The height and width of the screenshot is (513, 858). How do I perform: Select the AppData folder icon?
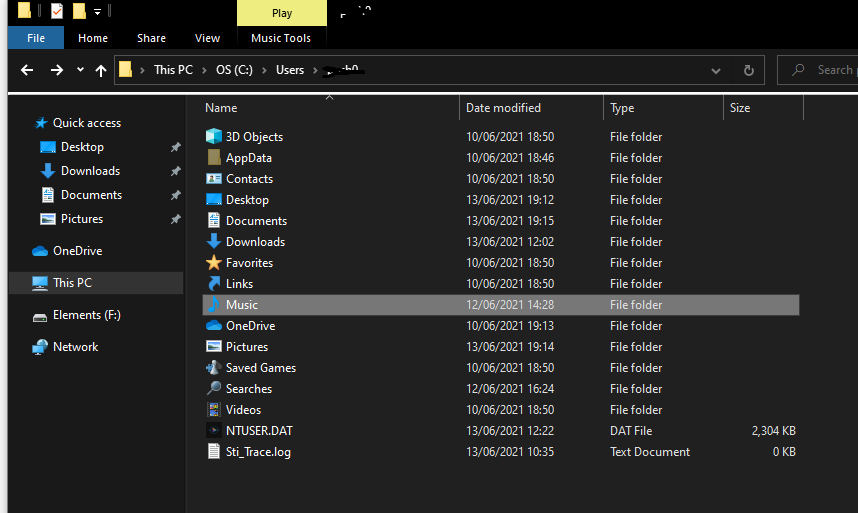(x=214, y=158)
